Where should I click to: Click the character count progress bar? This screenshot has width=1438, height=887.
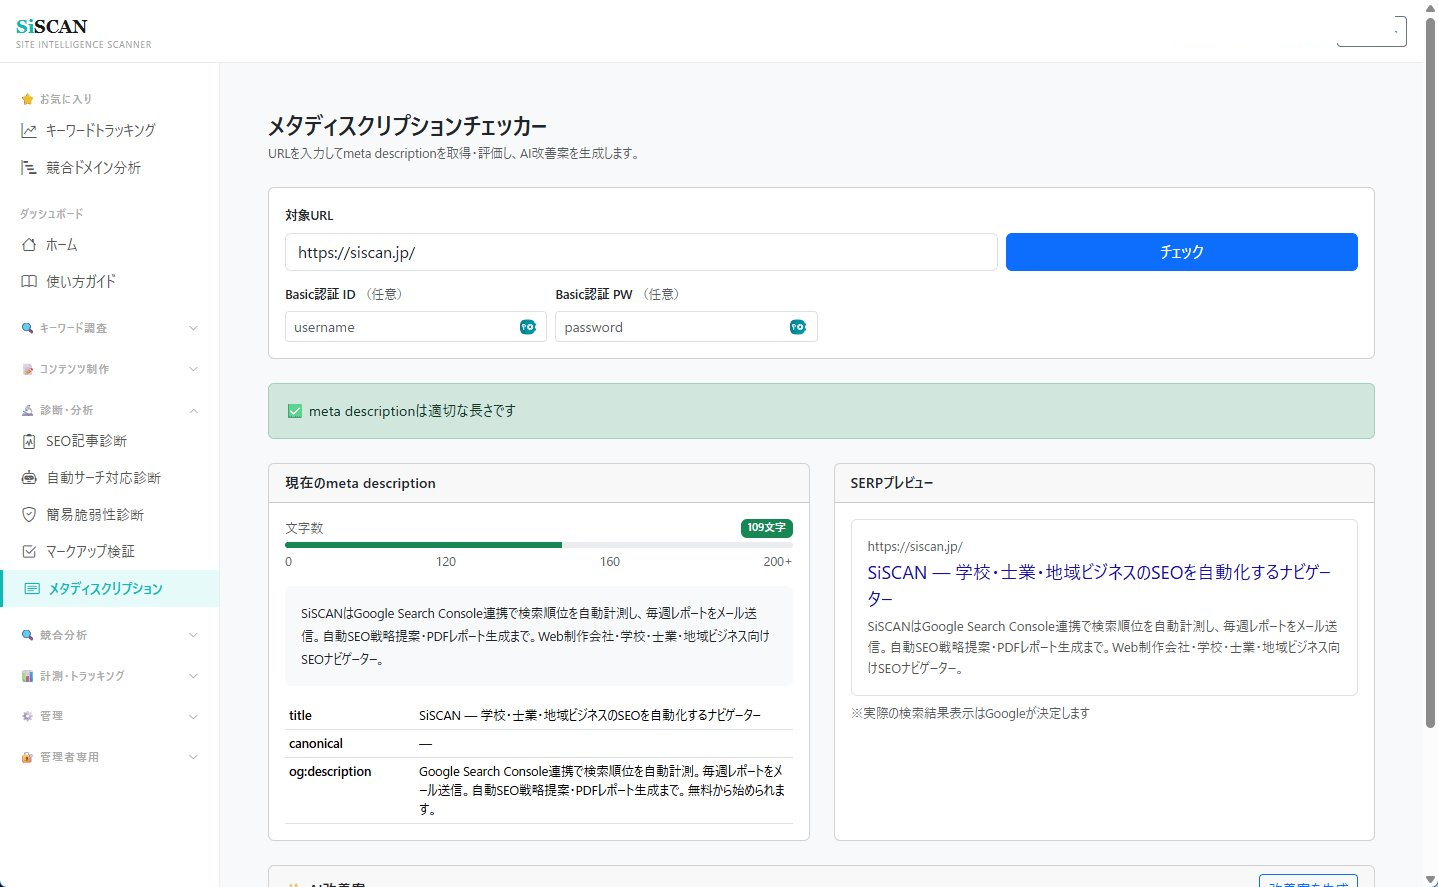coord(539,545)
